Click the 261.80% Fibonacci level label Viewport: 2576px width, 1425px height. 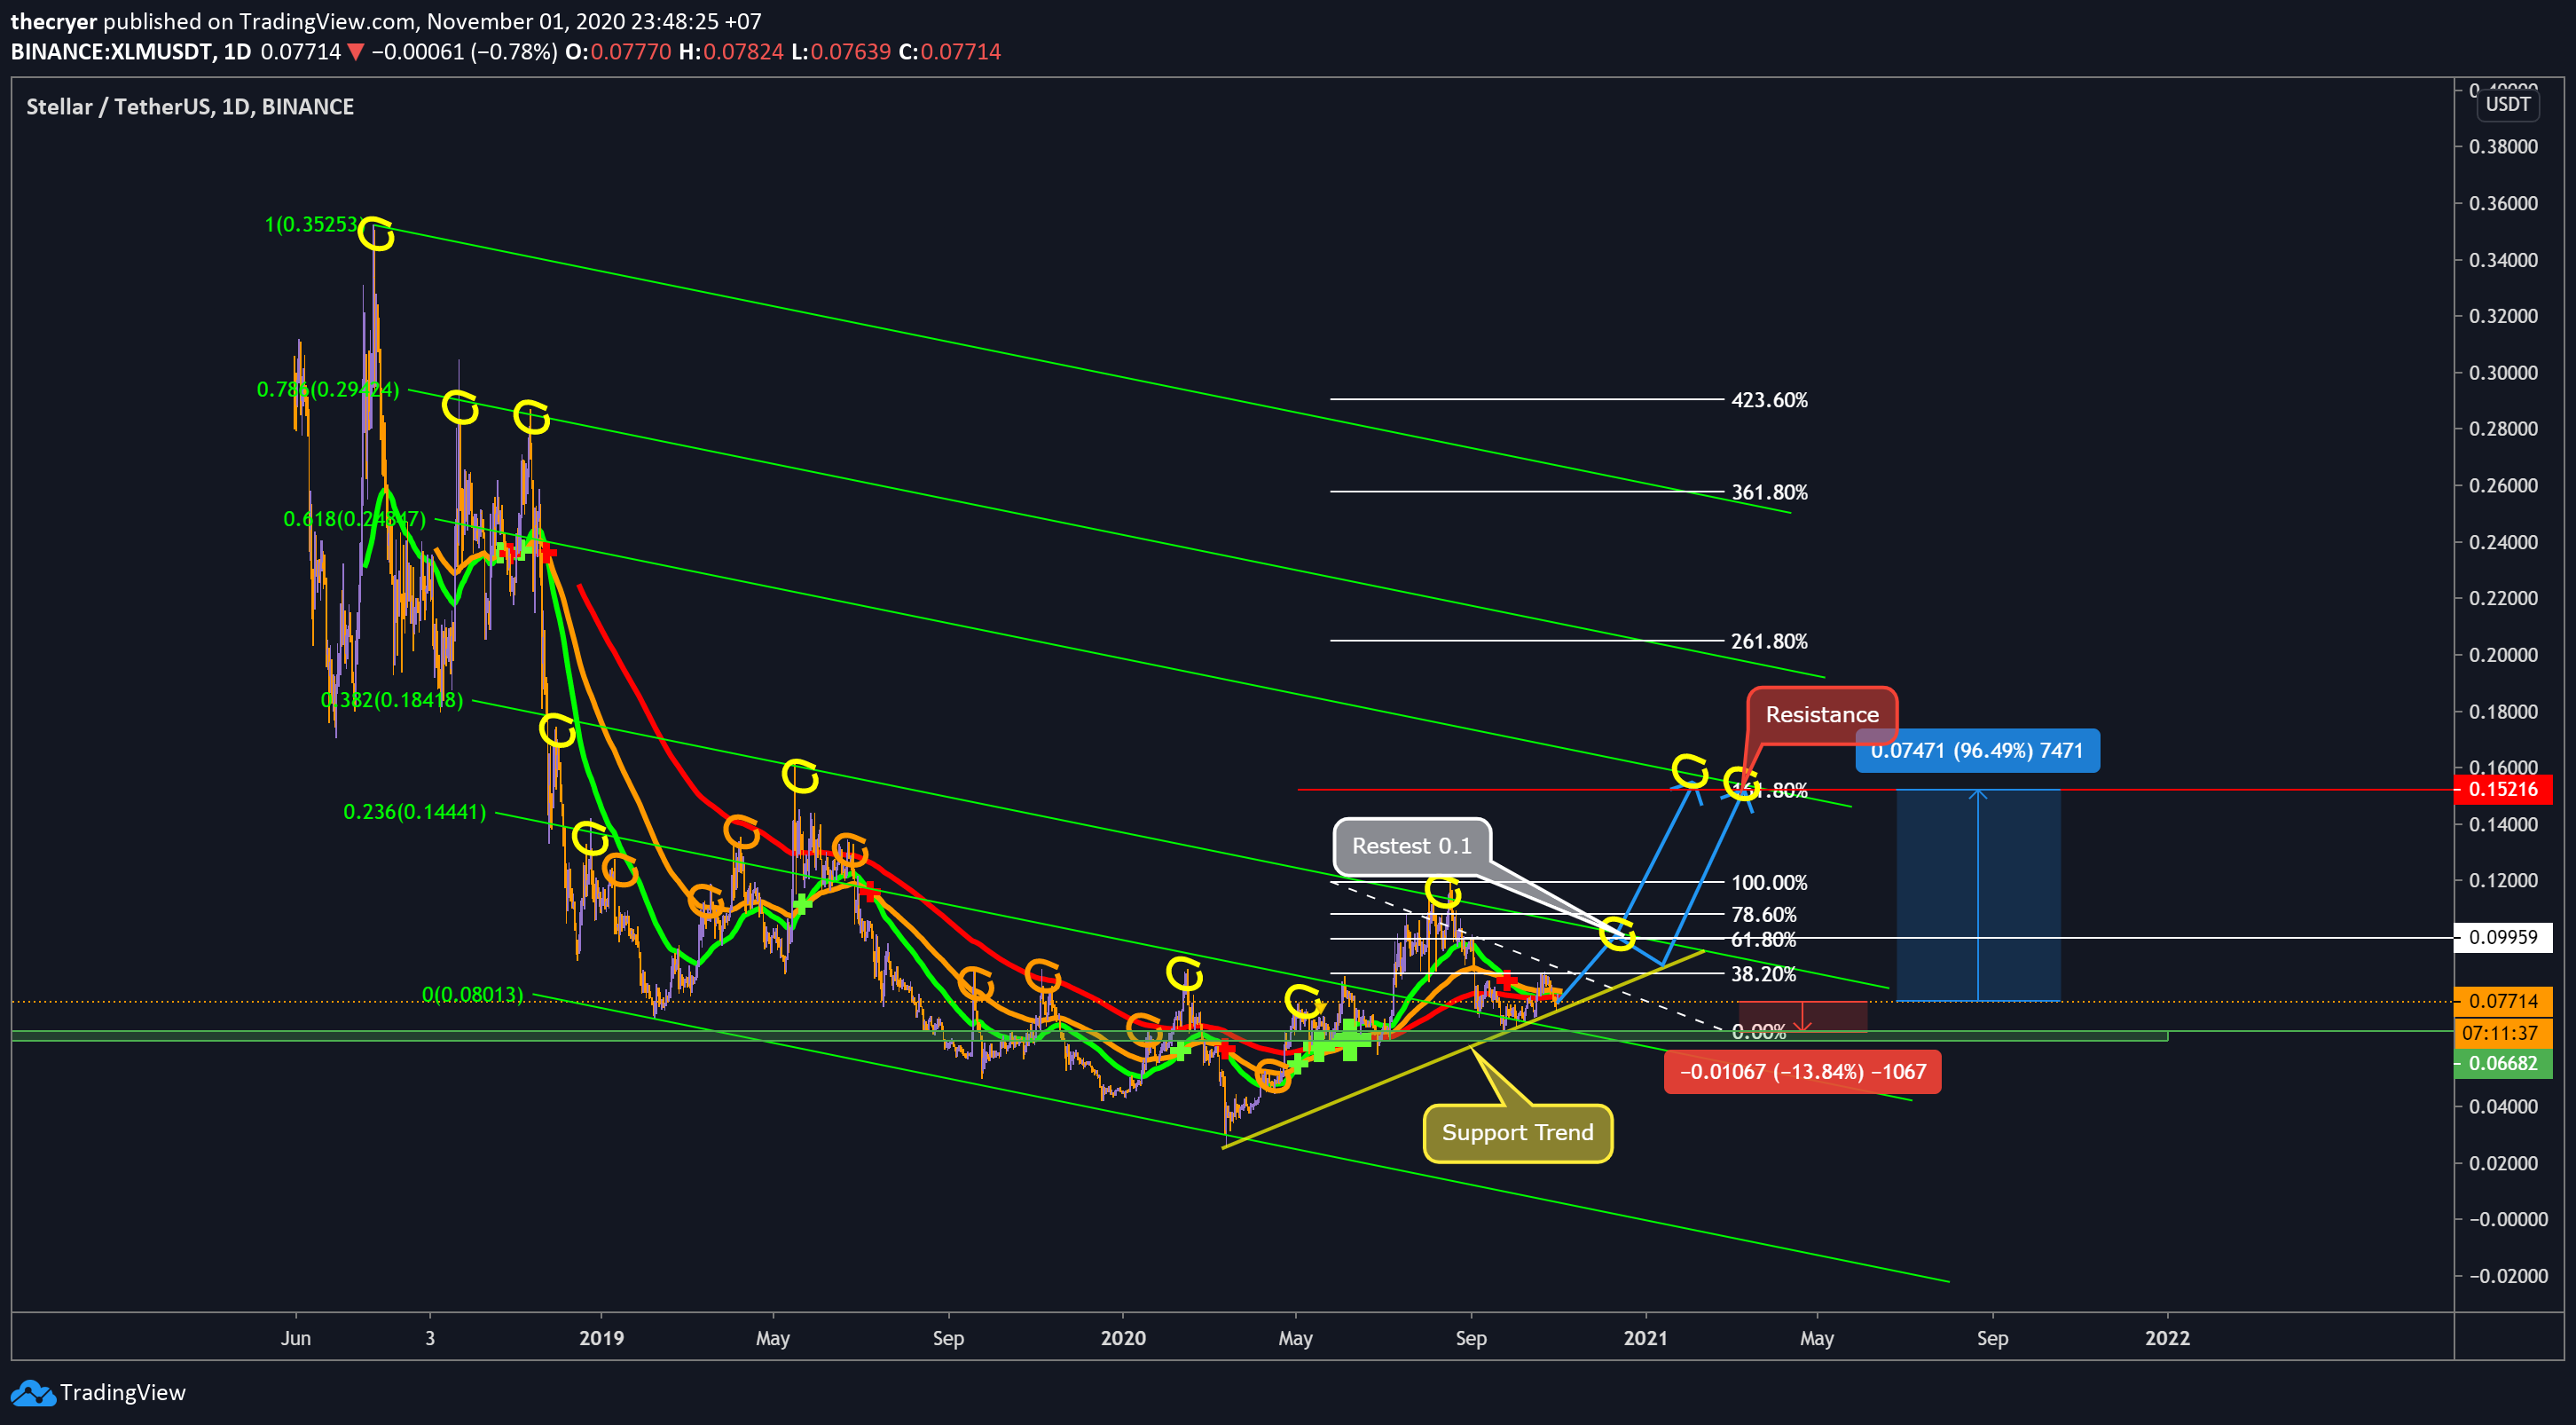pos(1769,641)
